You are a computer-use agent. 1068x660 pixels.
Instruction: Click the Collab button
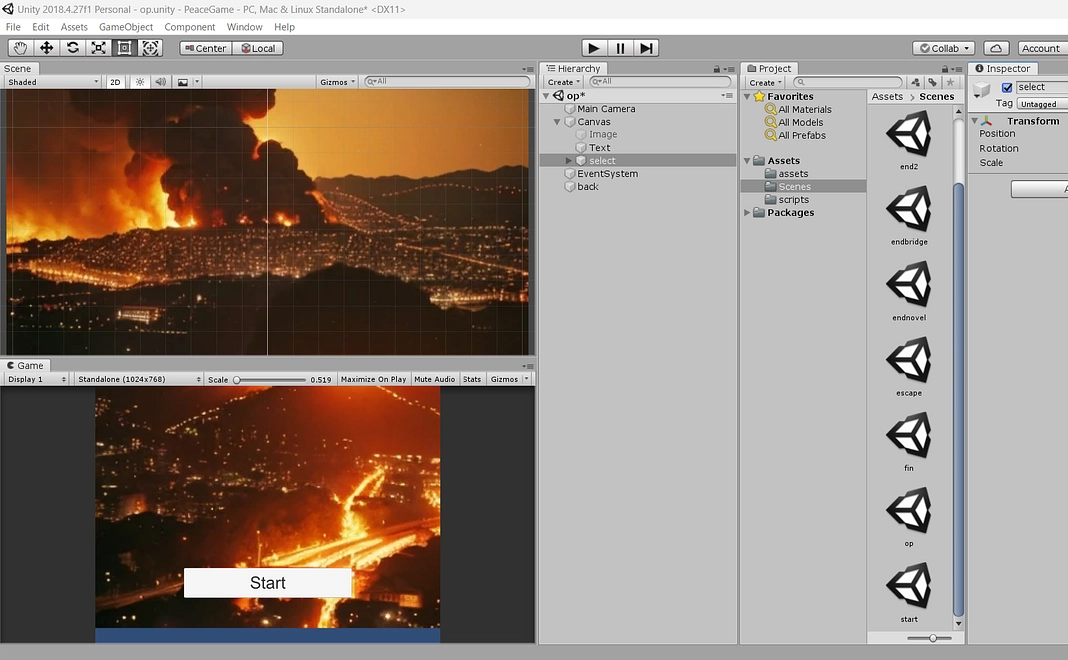pos(944,48)
